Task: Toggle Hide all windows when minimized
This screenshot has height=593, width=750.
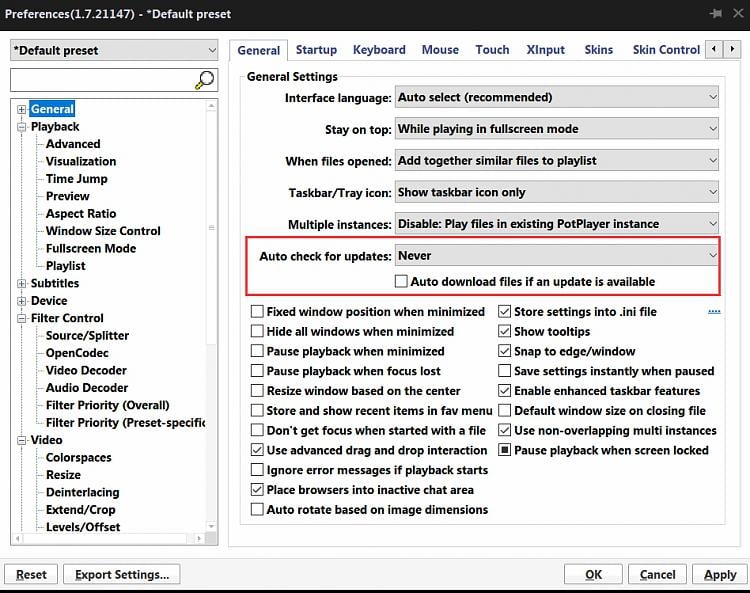Action: (x=257, y=331)
